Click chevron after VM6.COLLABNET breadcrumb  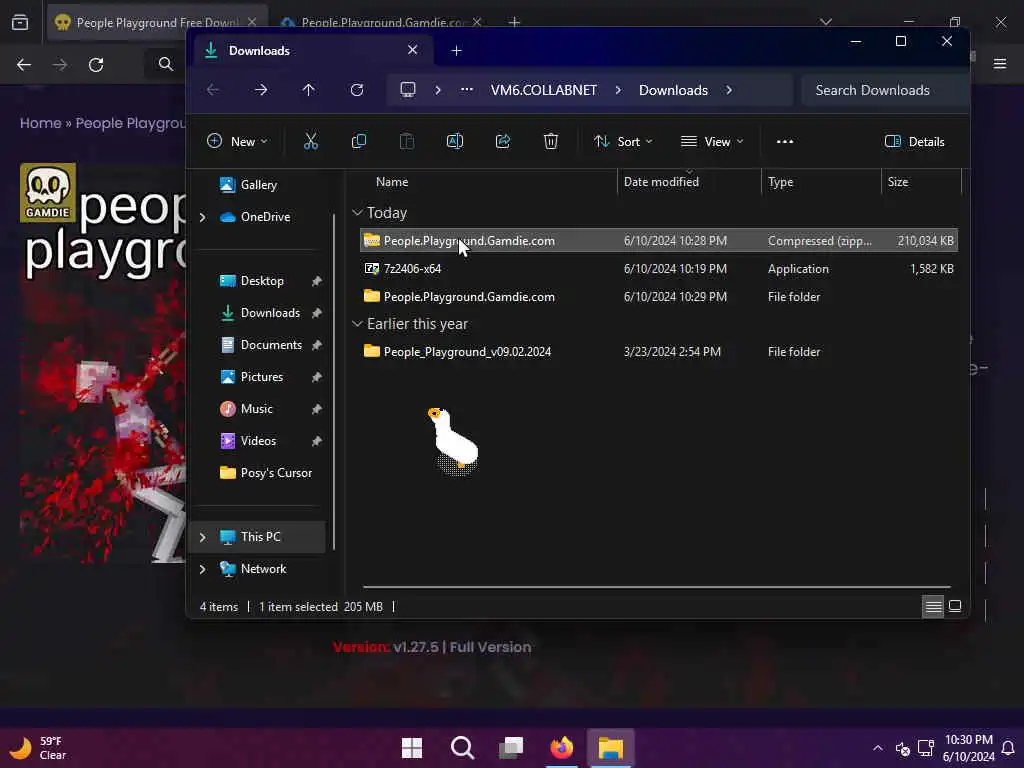pyautogui.click(x=618, y=90)
